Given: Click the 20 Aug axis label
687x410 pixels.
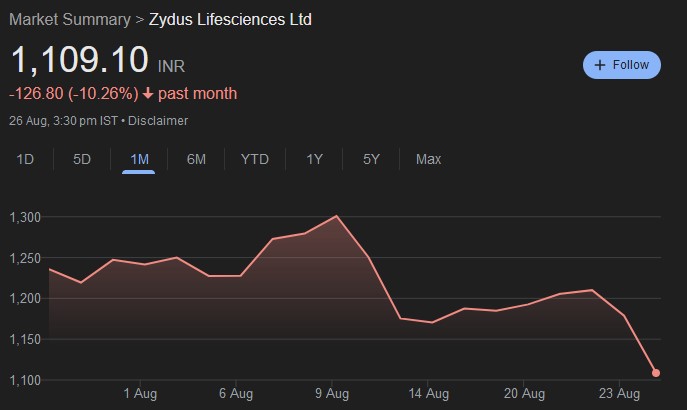Looking at the screenshot, I should point(524,393).
